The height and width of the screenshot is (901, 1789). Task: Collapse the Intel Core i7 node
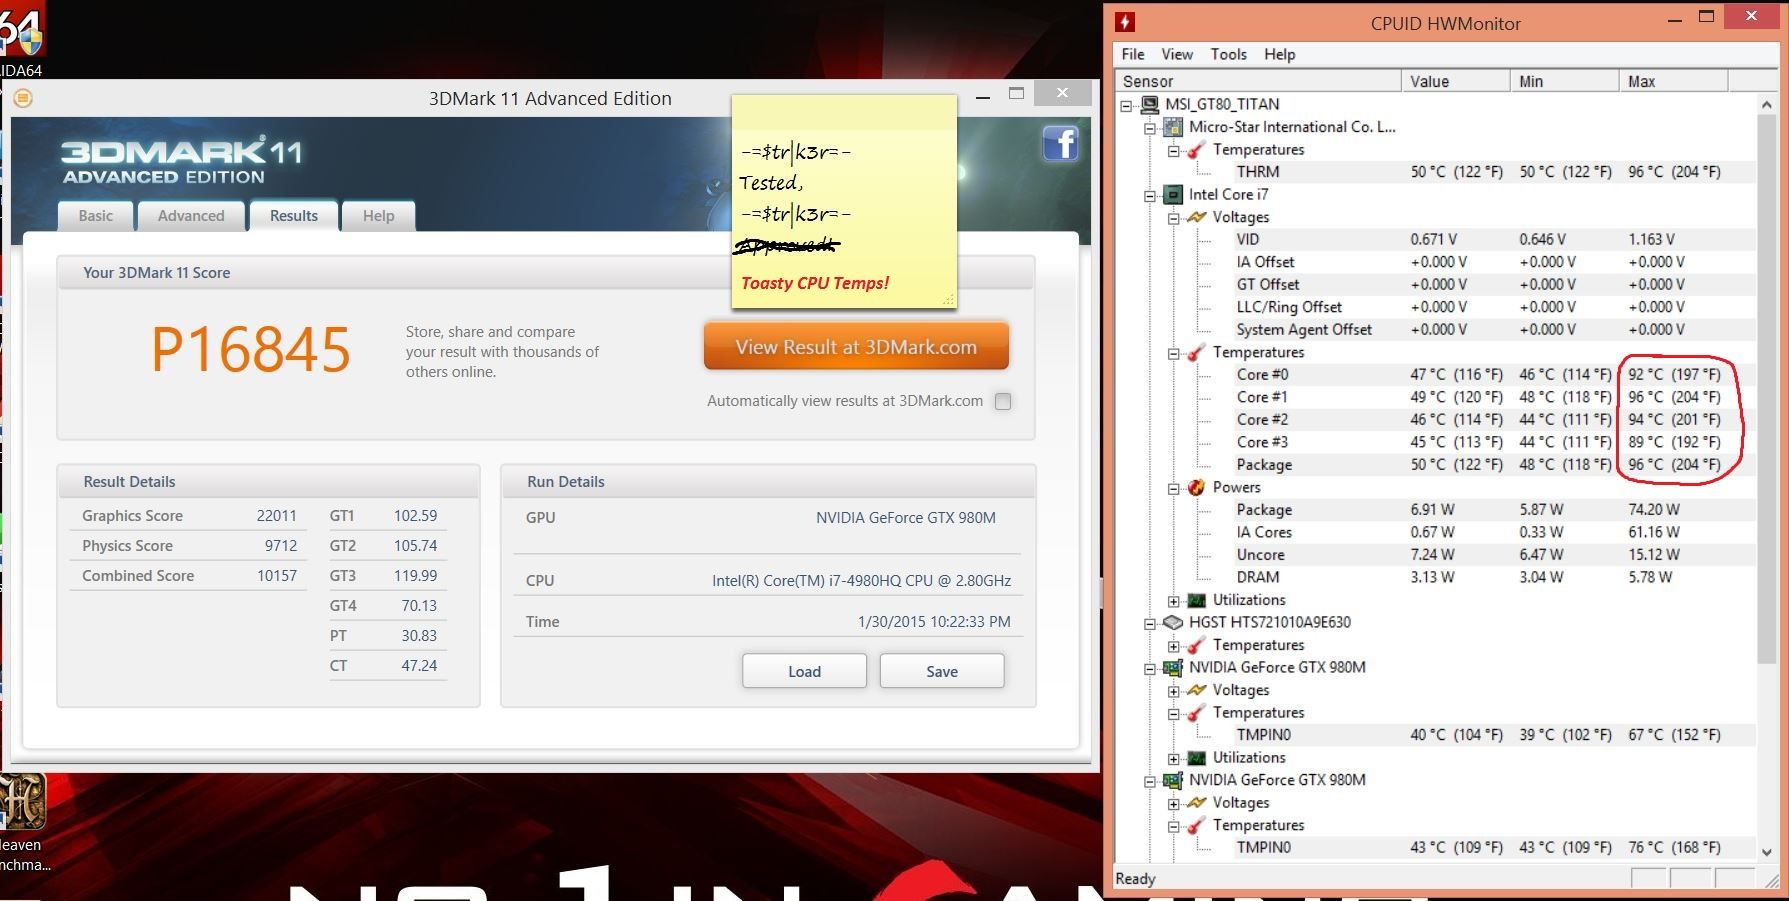click(1150, 196)
